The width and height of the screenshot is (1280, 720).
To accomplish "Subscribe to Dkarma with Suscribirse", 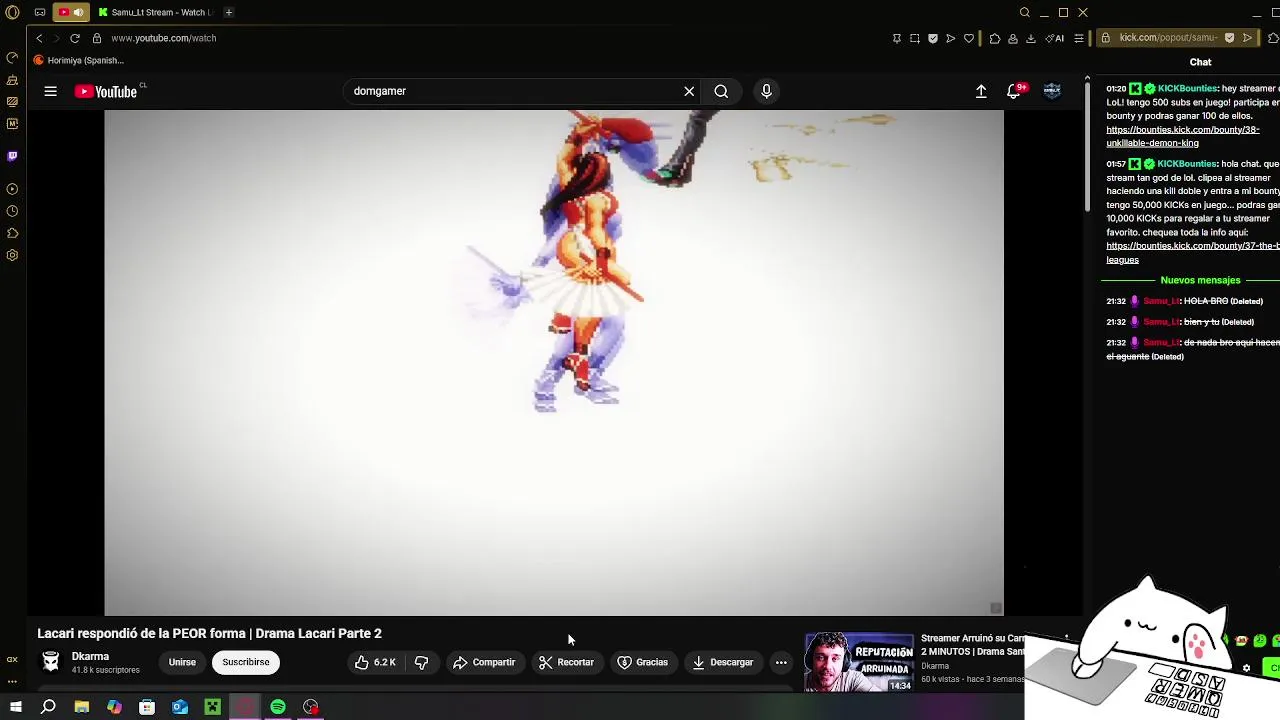I will [246, 662].
